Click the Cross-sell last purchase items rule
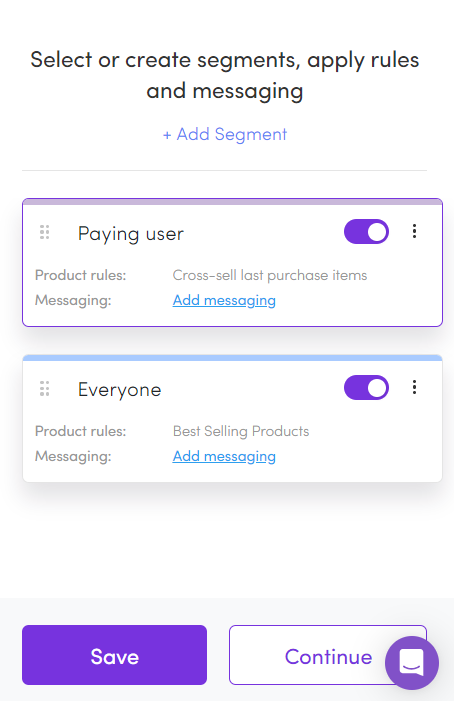The width and height of the screenshot is (454, 701). 270,275
